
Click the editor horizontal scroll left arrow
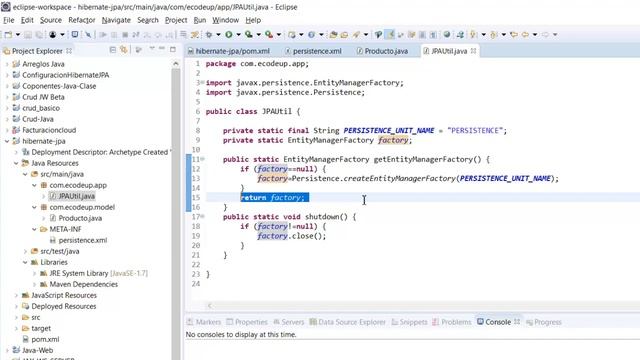point(210,305)
